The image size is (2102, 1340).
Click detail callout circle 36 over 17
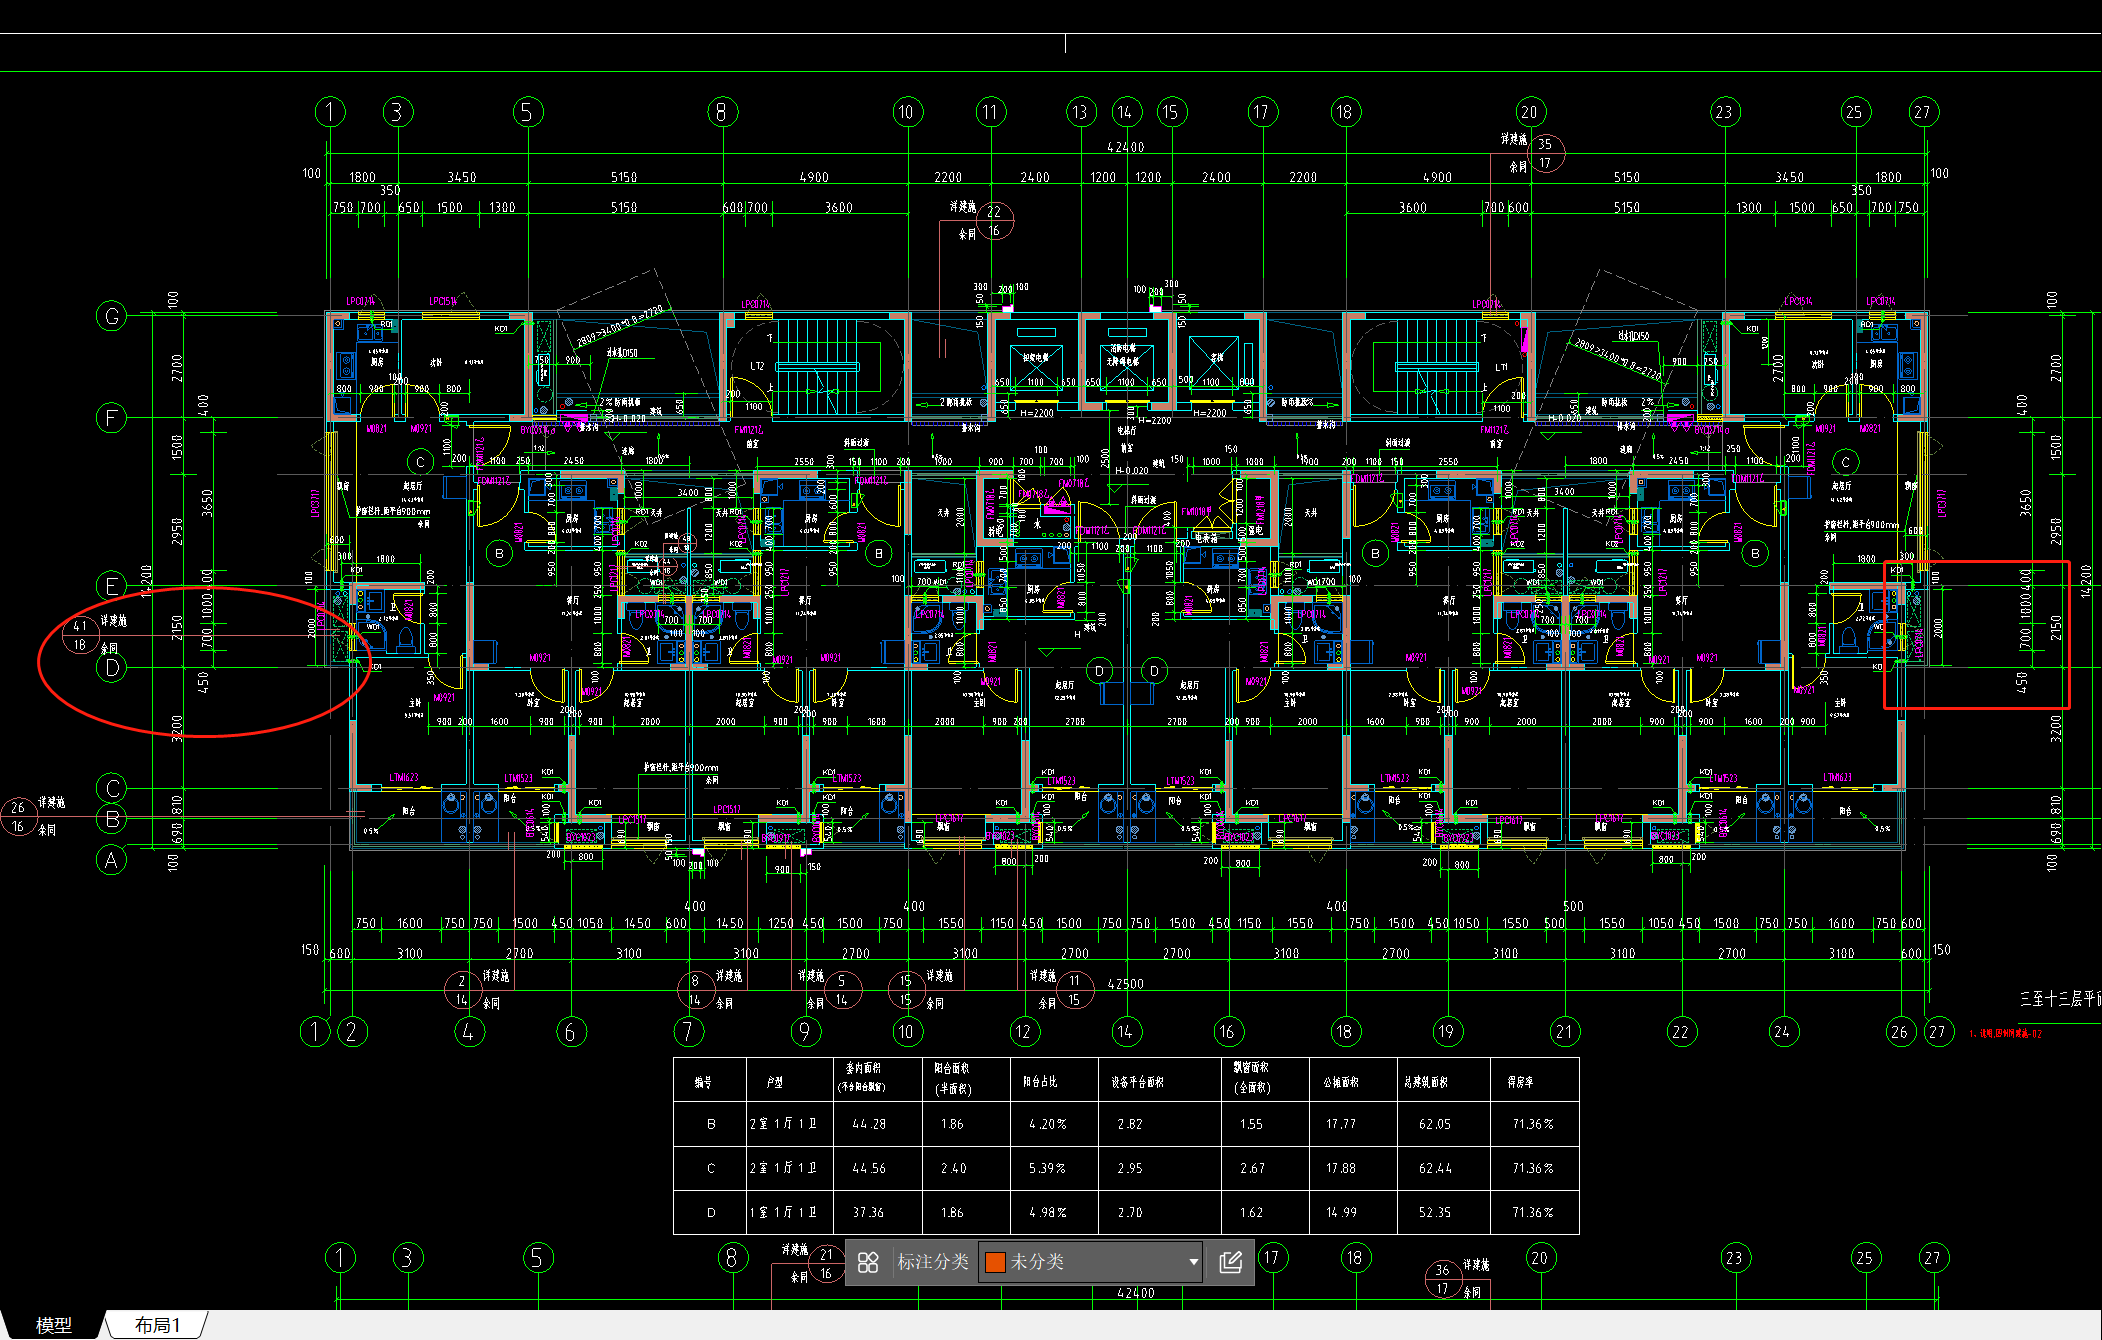tap(1443, 1279)
